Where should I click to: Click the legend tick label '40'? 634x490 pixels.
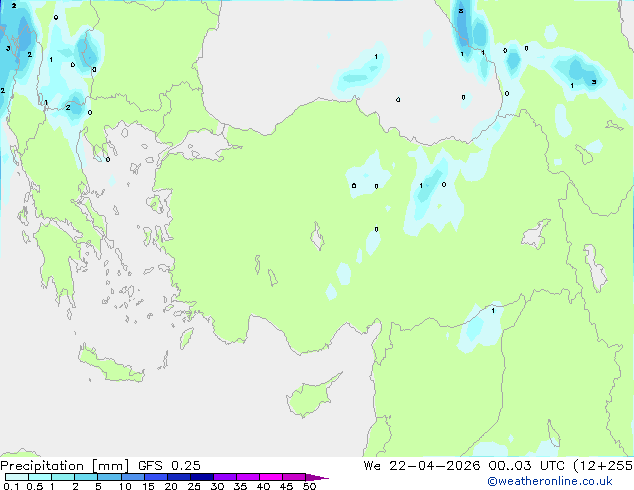click(263, 486)
